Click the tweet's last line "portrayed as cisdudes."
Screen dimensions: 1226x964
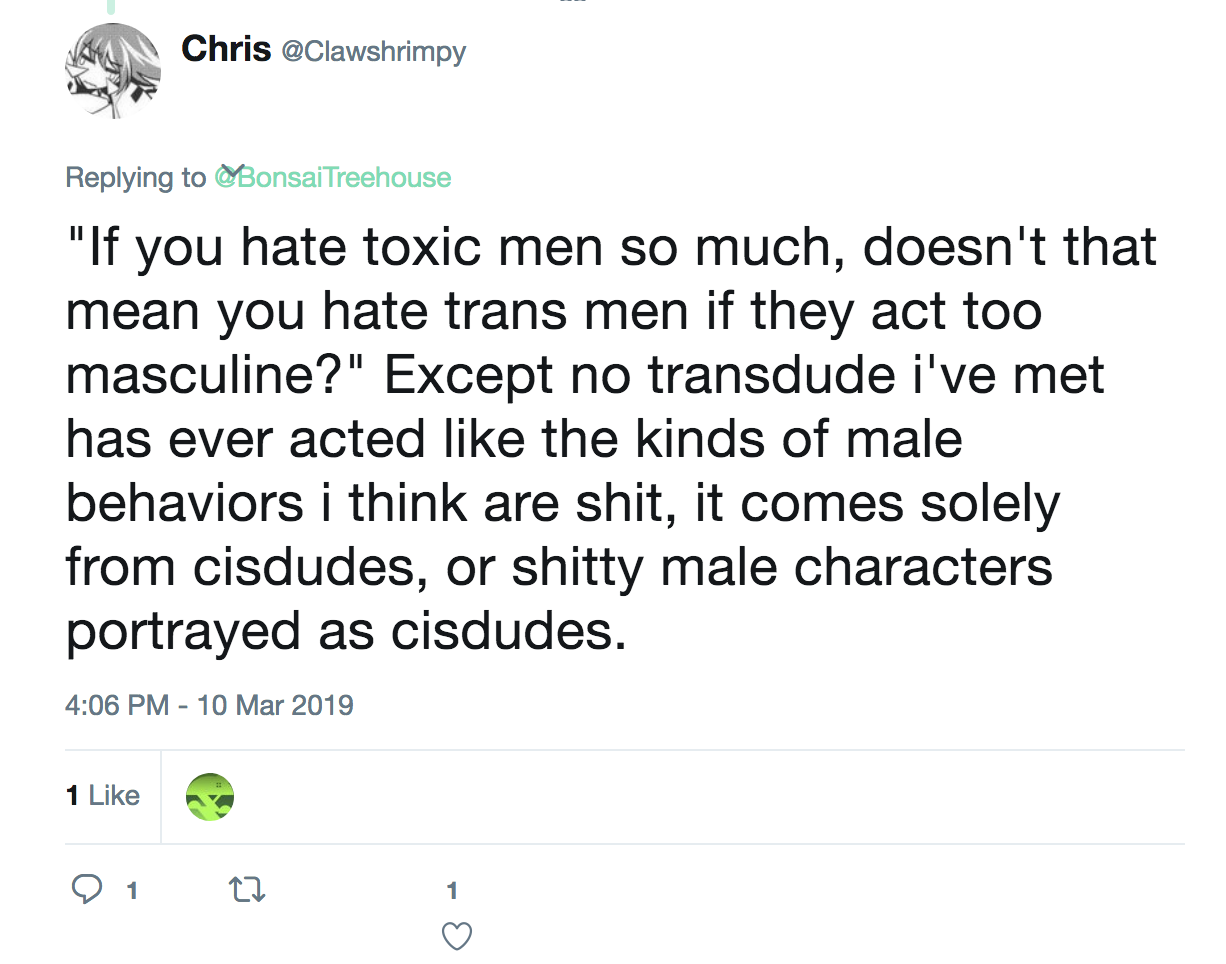346,632
